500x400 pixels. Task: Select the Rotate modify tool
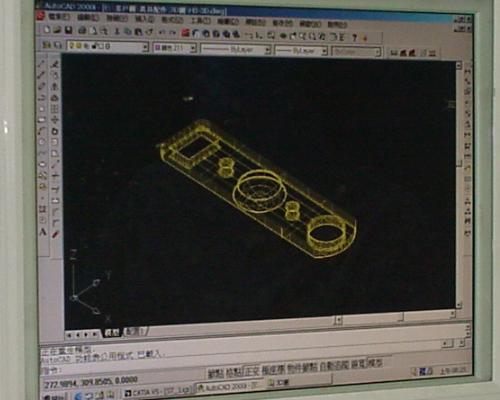[x=55, y=131]
